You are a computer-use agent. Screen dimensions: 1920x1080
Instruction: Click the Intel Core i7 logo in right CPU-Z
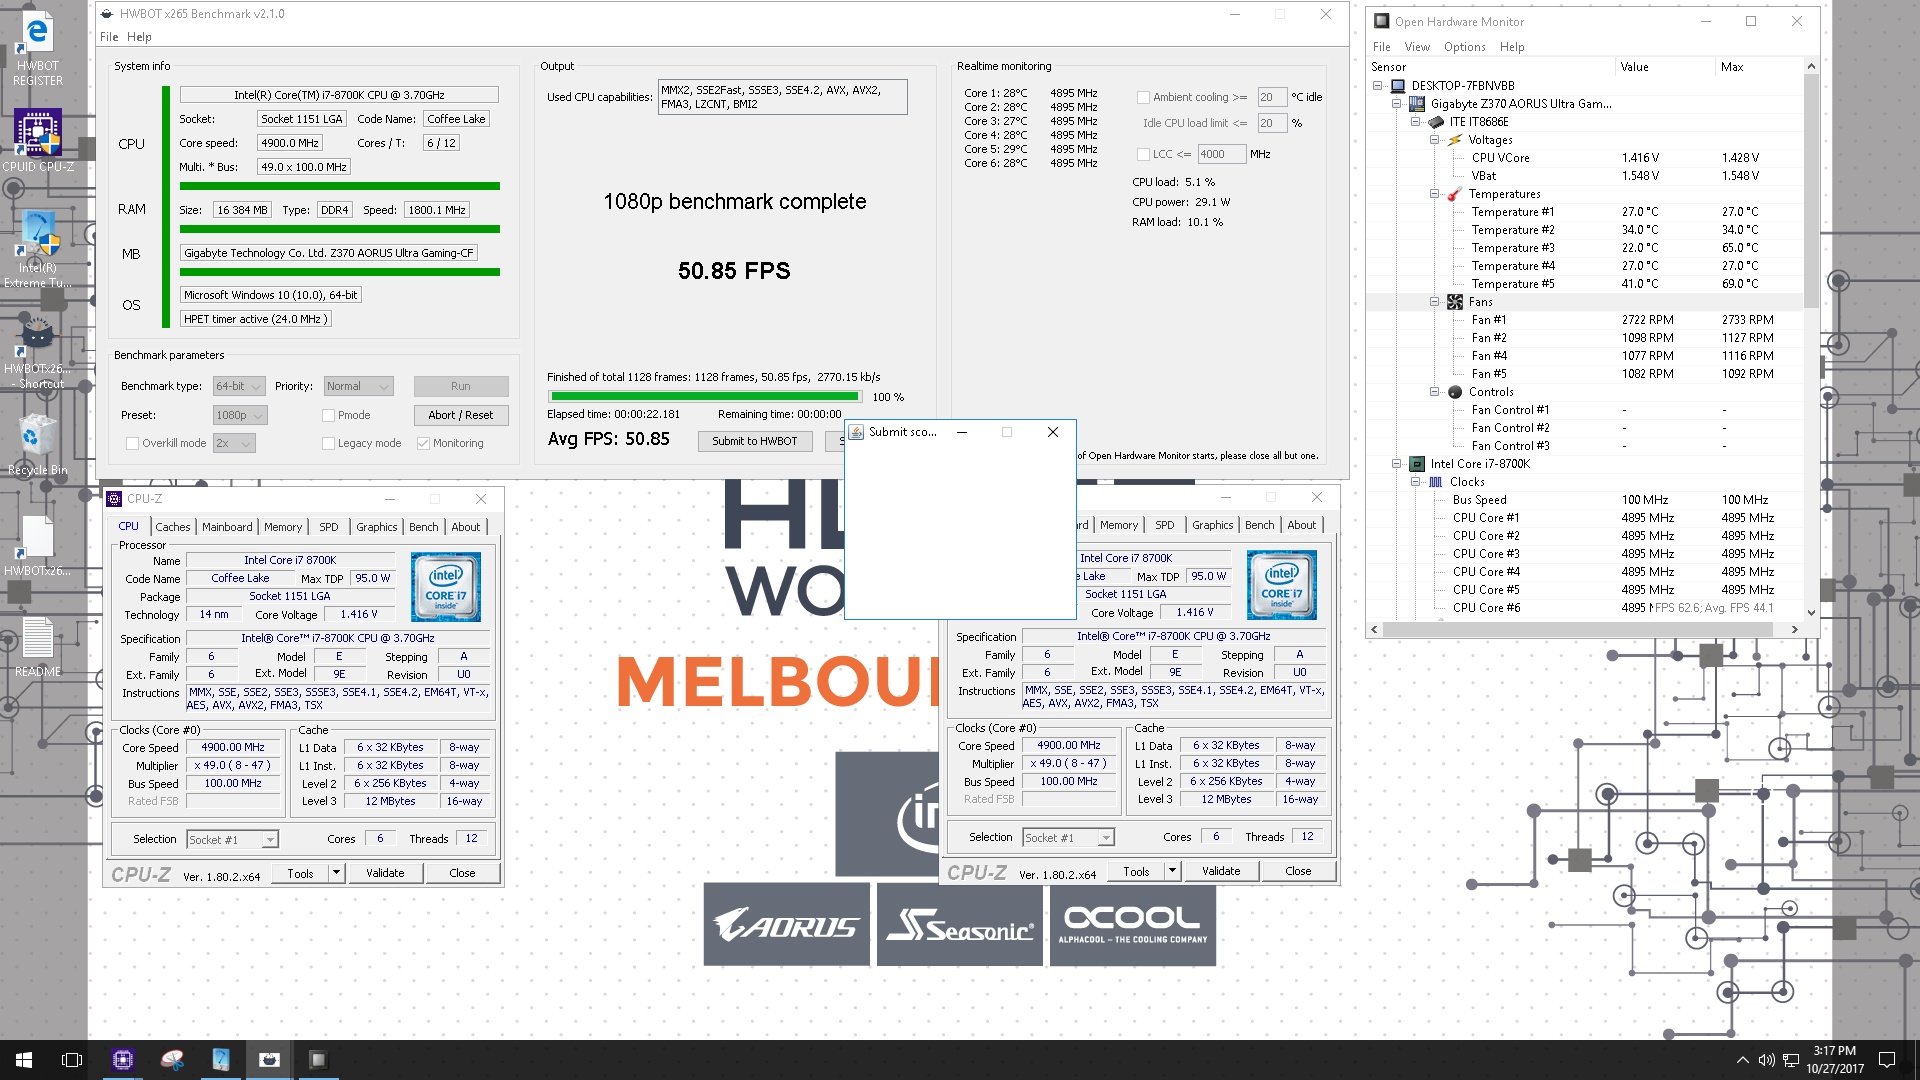click(x=1282, y=584)
